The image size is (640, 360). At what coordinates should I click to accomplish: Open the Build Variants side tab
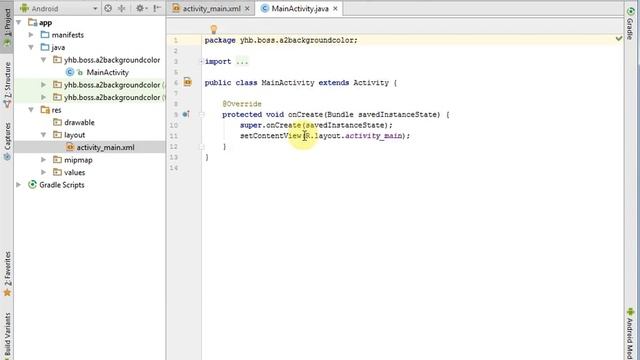[7, 336]
